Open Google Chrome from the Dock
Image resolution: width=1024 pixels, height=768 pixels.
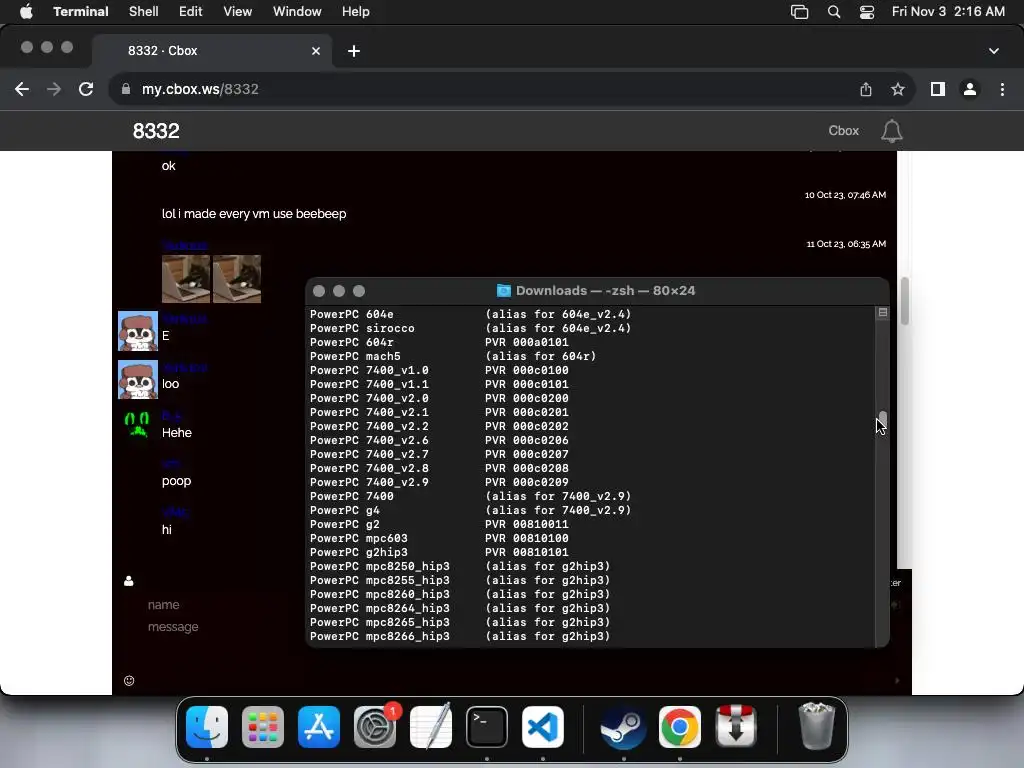click(x=679, y=727)
